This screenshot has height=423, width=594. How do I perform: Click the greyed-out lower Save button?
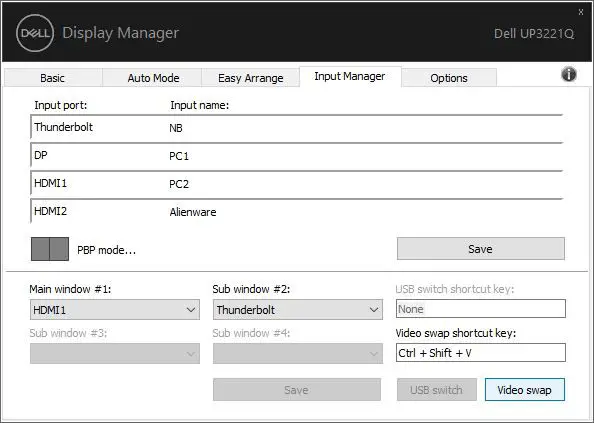coord(297,390)
